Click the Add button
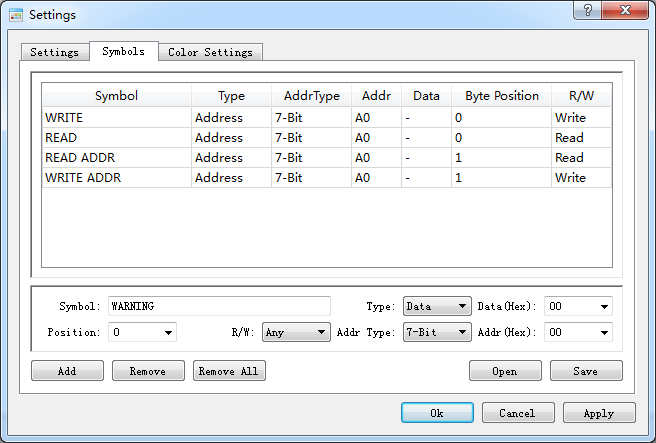The image size is (656, 443). coord(67,371)
